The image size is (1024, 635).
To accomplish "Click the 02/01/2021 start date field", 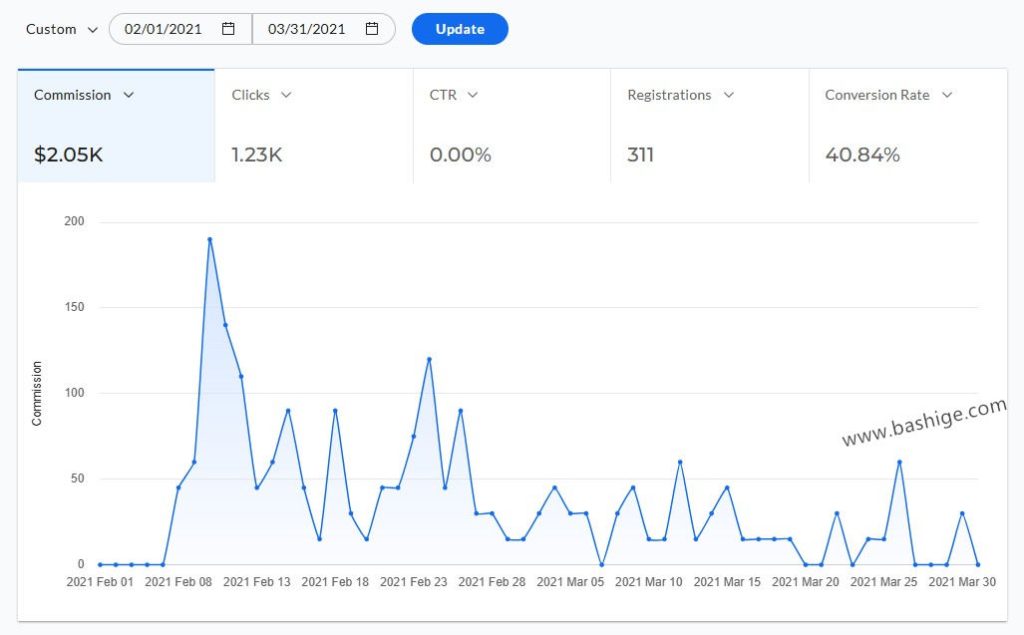I will [x=164, y=29].
